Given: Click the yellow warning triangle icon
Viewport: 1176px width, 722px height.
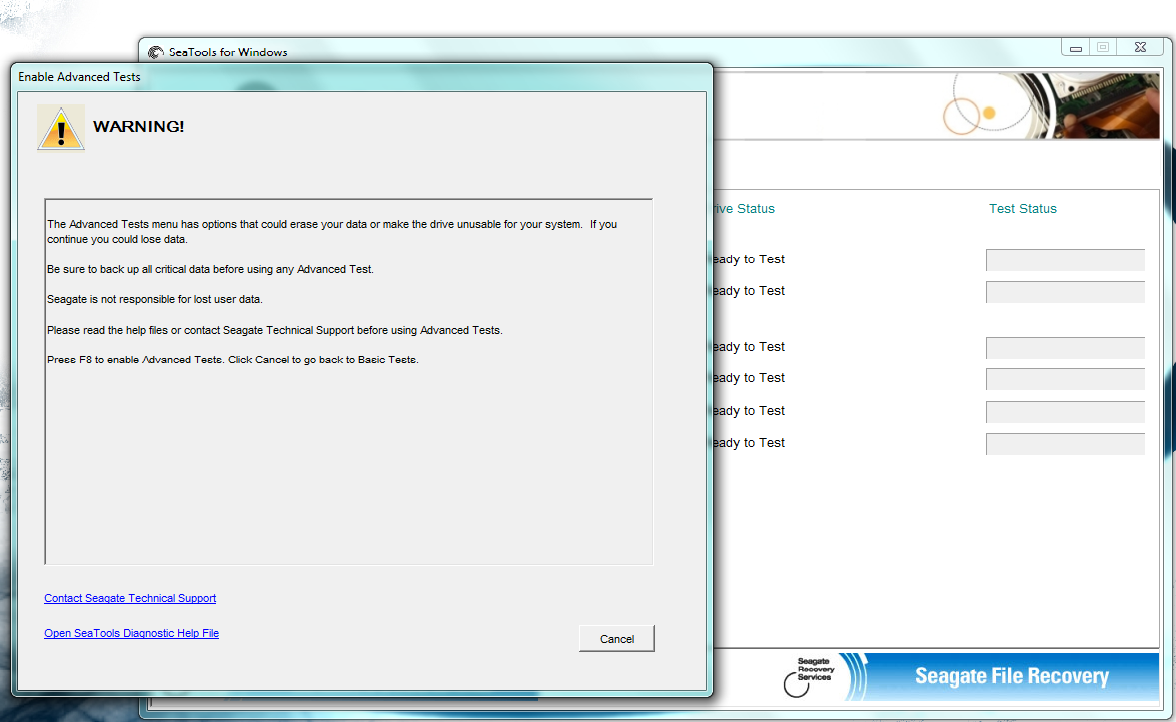Looking at the screenshot, I should point(61,128).
